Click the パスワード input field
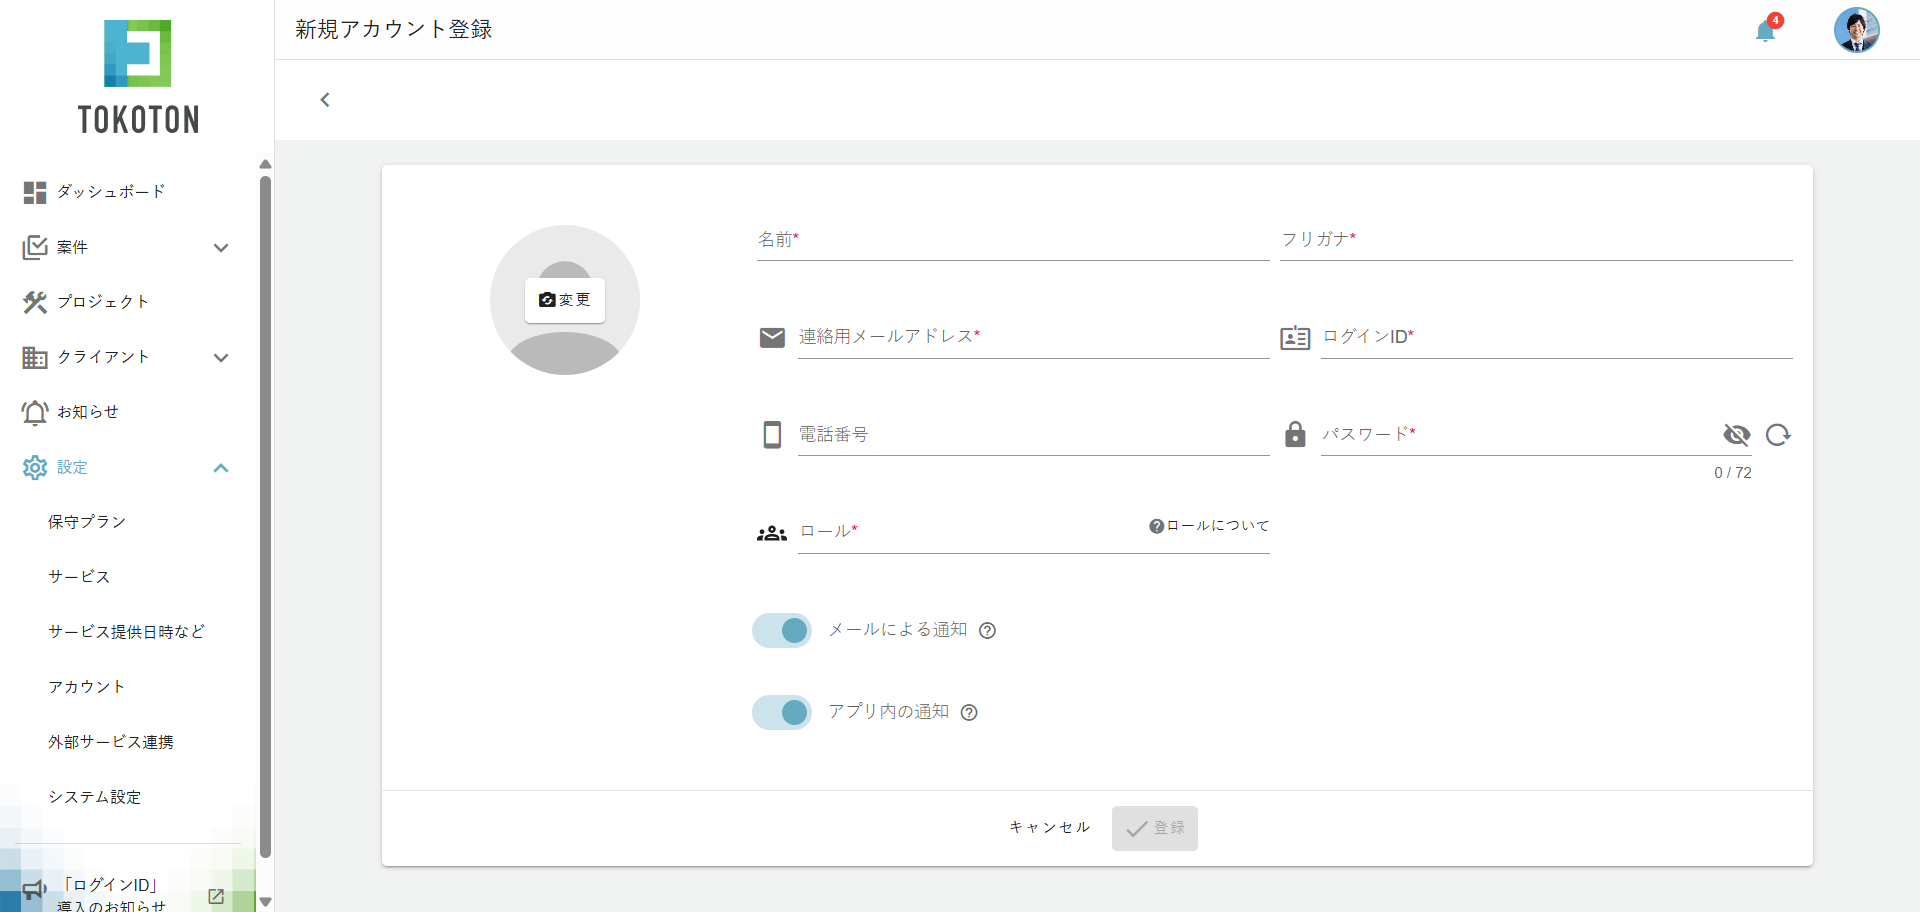The height and width of the screenshot is (912, 1920). point(1518,435)
